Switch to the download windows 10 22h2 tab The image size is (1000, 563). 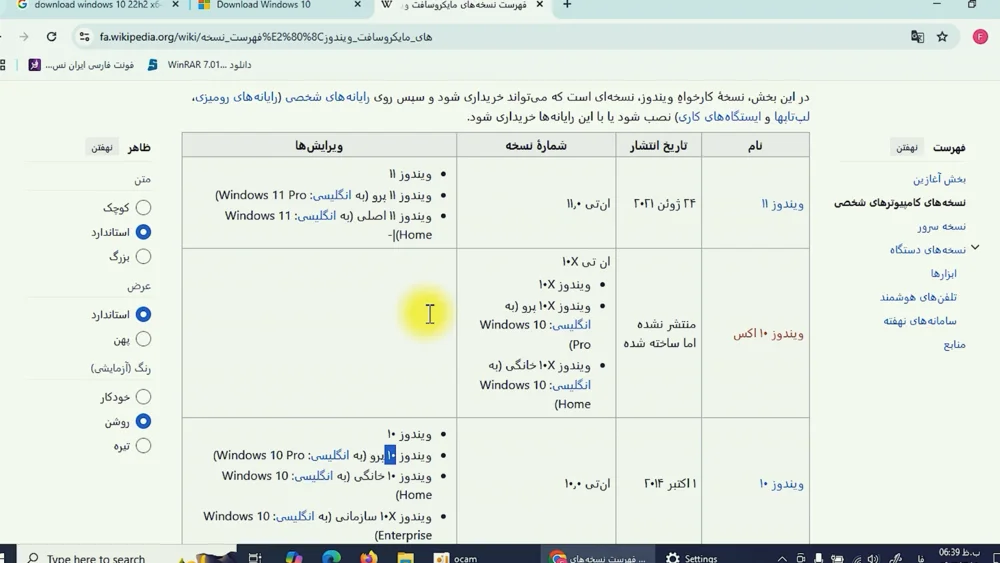[x=97, y=6]
